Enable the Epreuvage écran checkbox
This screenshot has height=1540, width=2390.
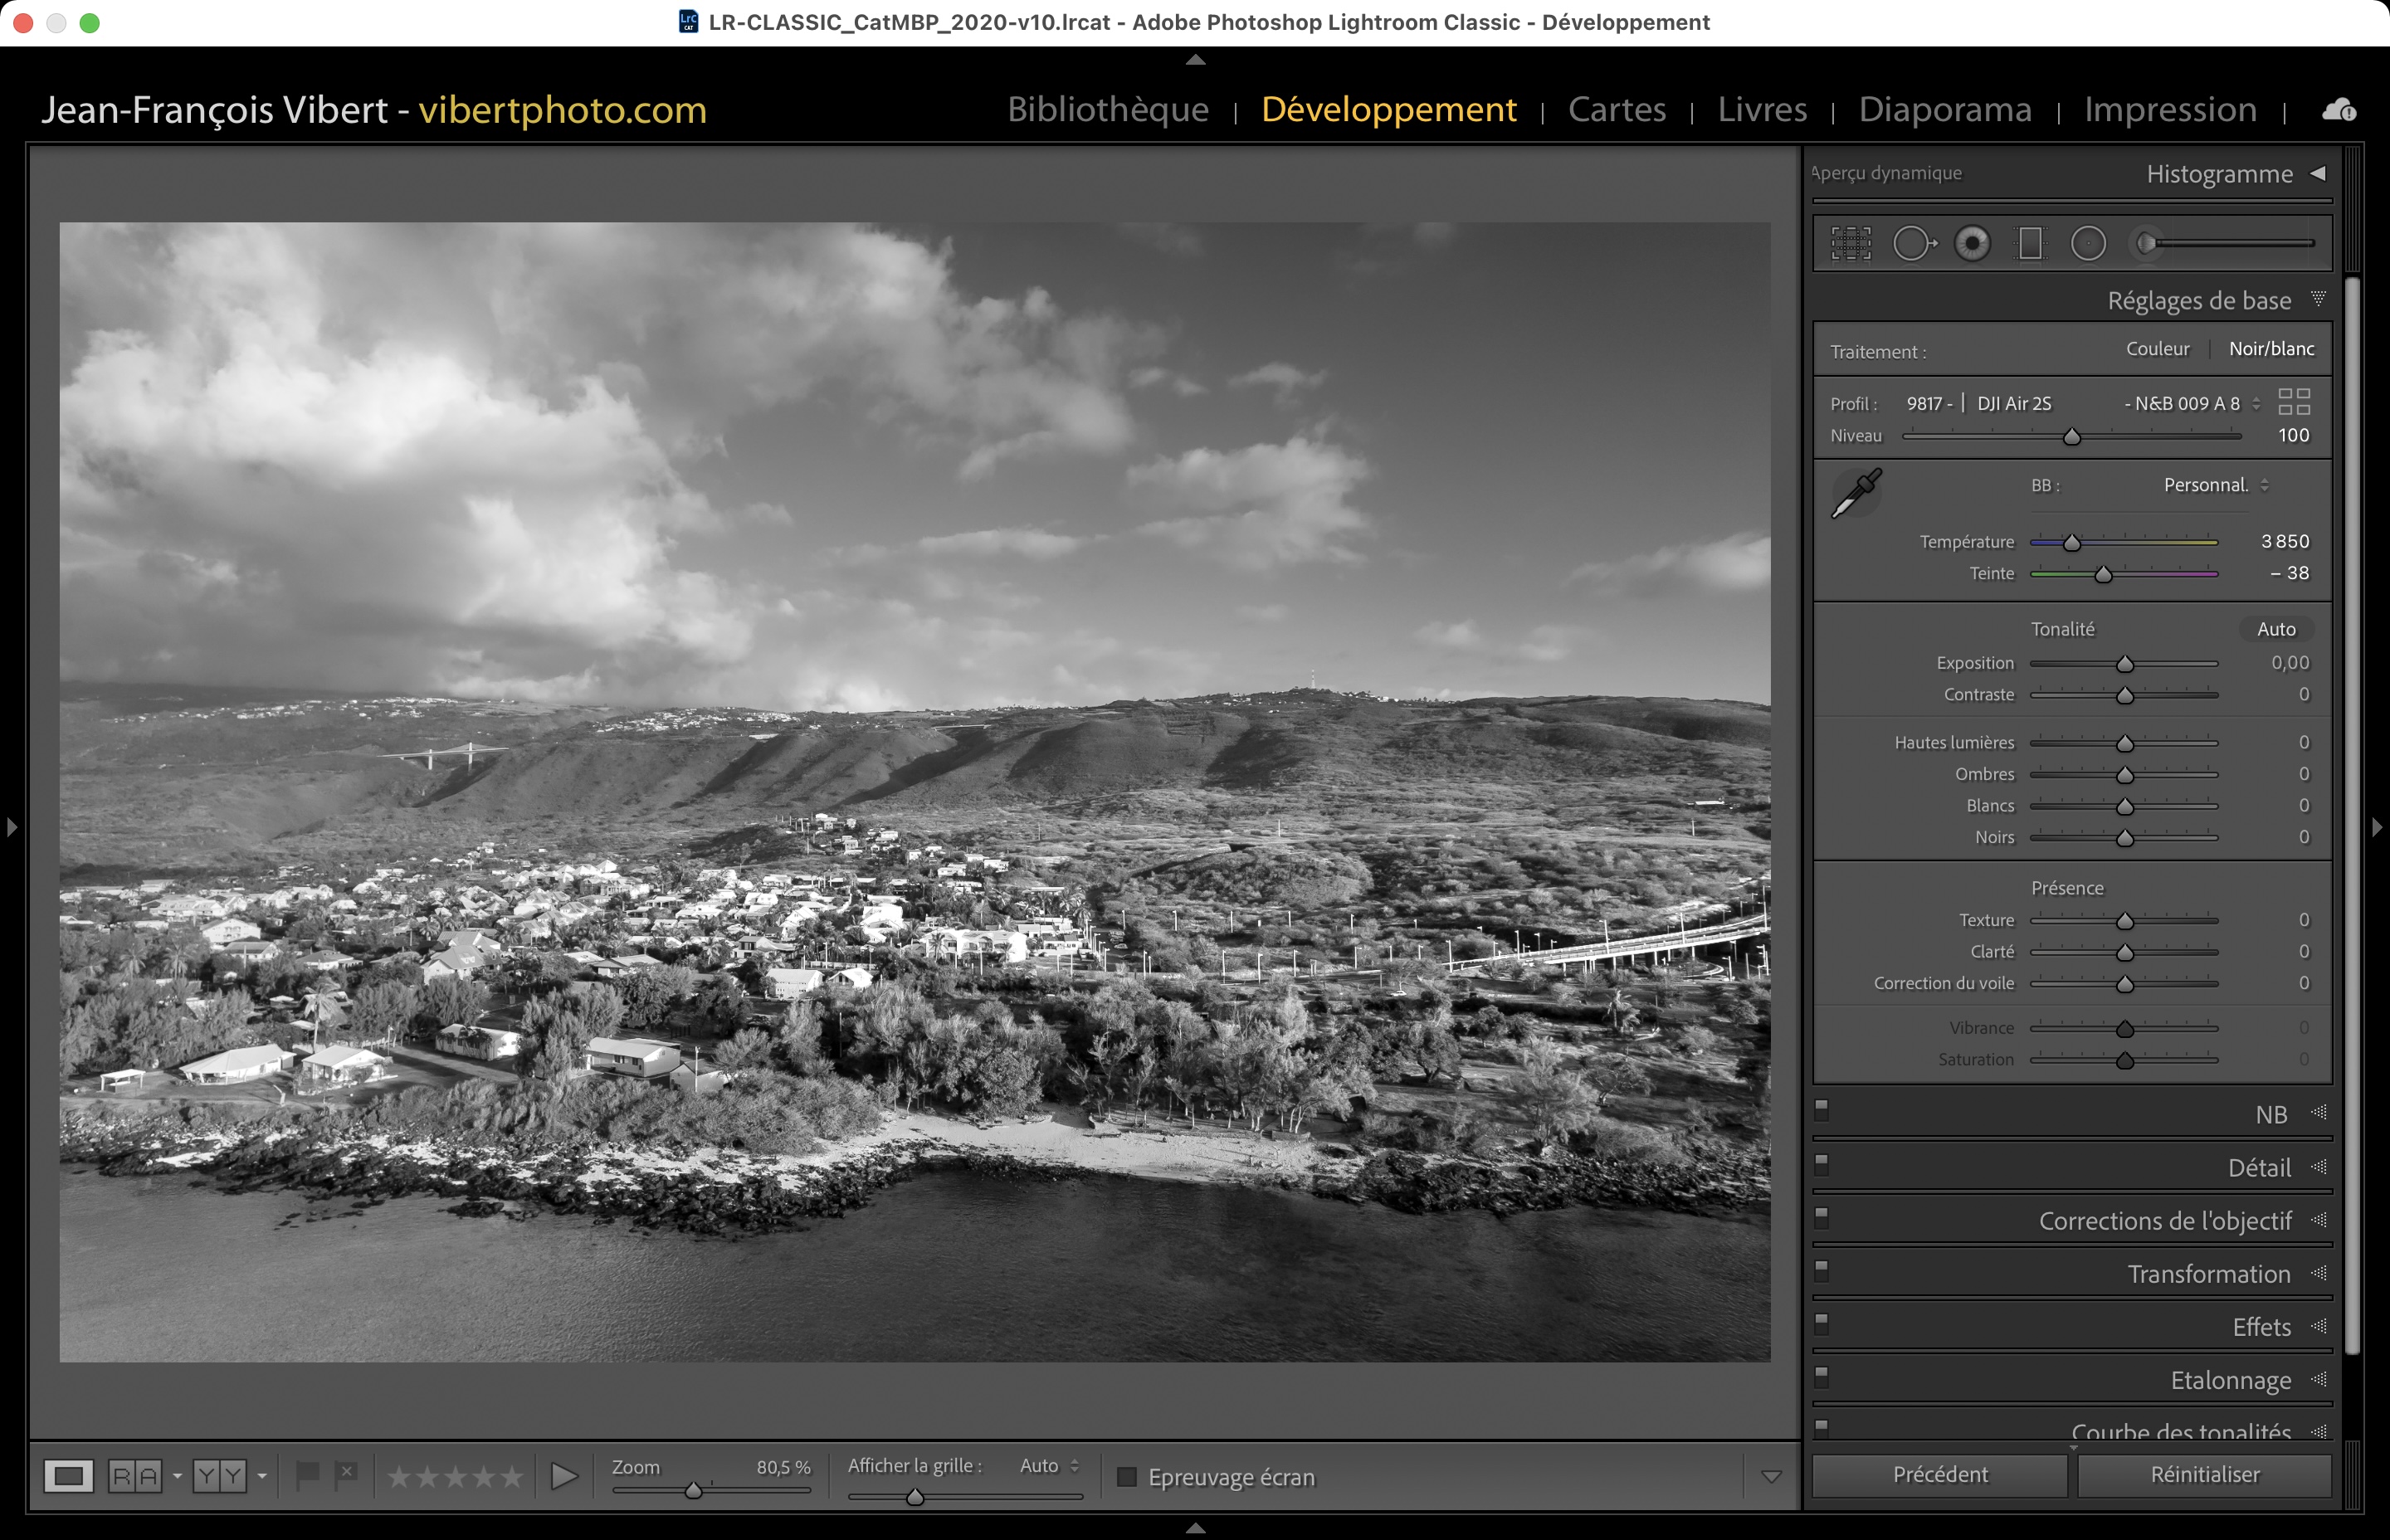(x=1127, y=1477)
